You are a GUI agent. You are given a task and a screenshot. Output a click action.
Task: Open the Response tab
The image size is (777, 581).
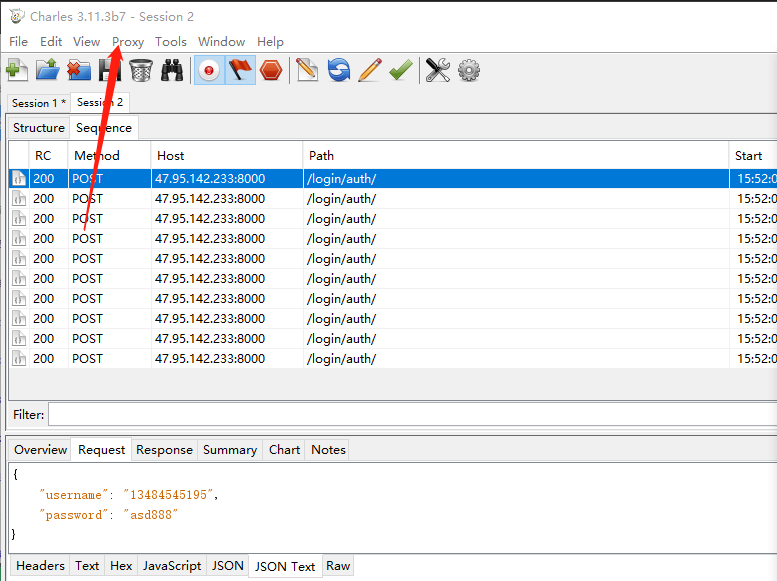(164, 450)
